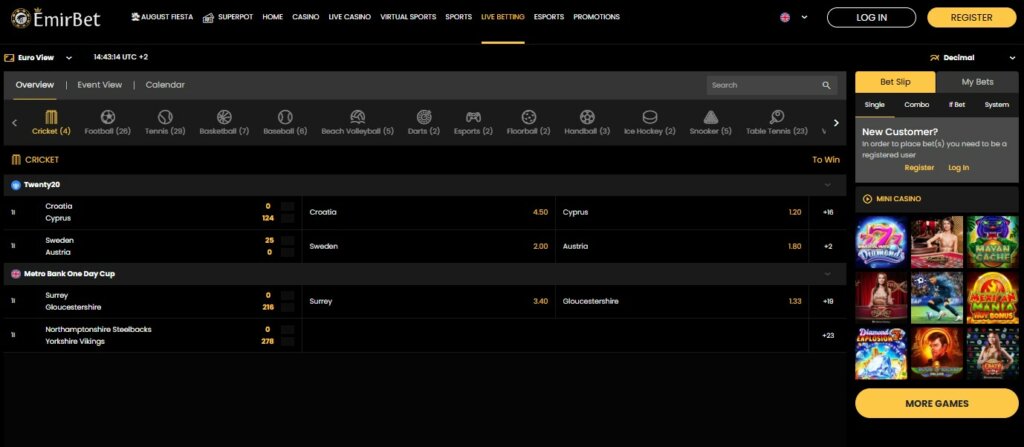Select the Handball sport icon
The image size is (1024, 447).
587,117
